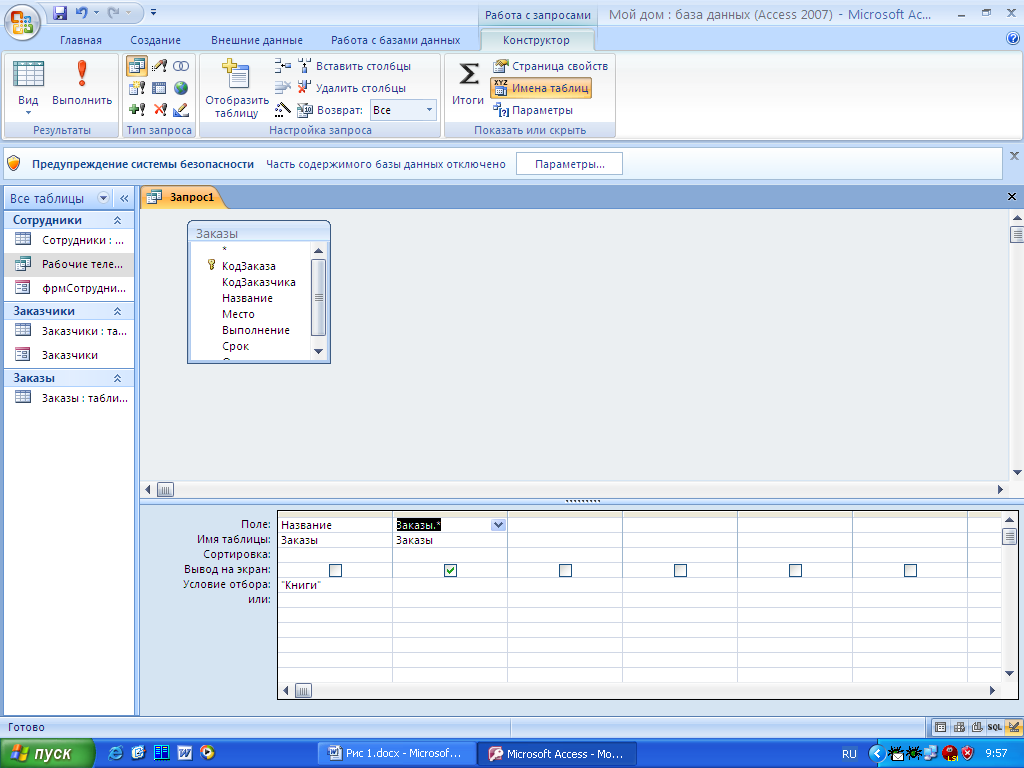The width and height of the screenshot is (1024, 768).
Task: Select КодЗаказчика field in Заказы list
Action: pos(259,282)
